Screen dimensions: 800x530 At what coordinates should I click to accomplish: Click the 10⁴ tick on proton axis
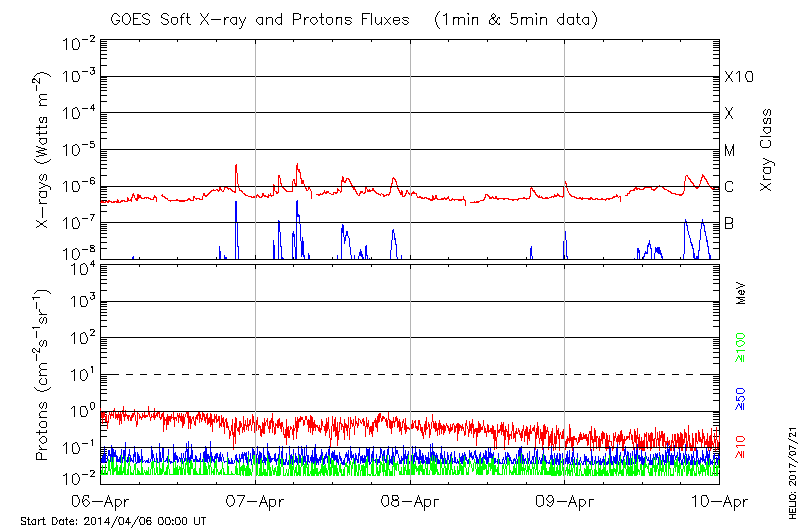[x=81, y=267]
